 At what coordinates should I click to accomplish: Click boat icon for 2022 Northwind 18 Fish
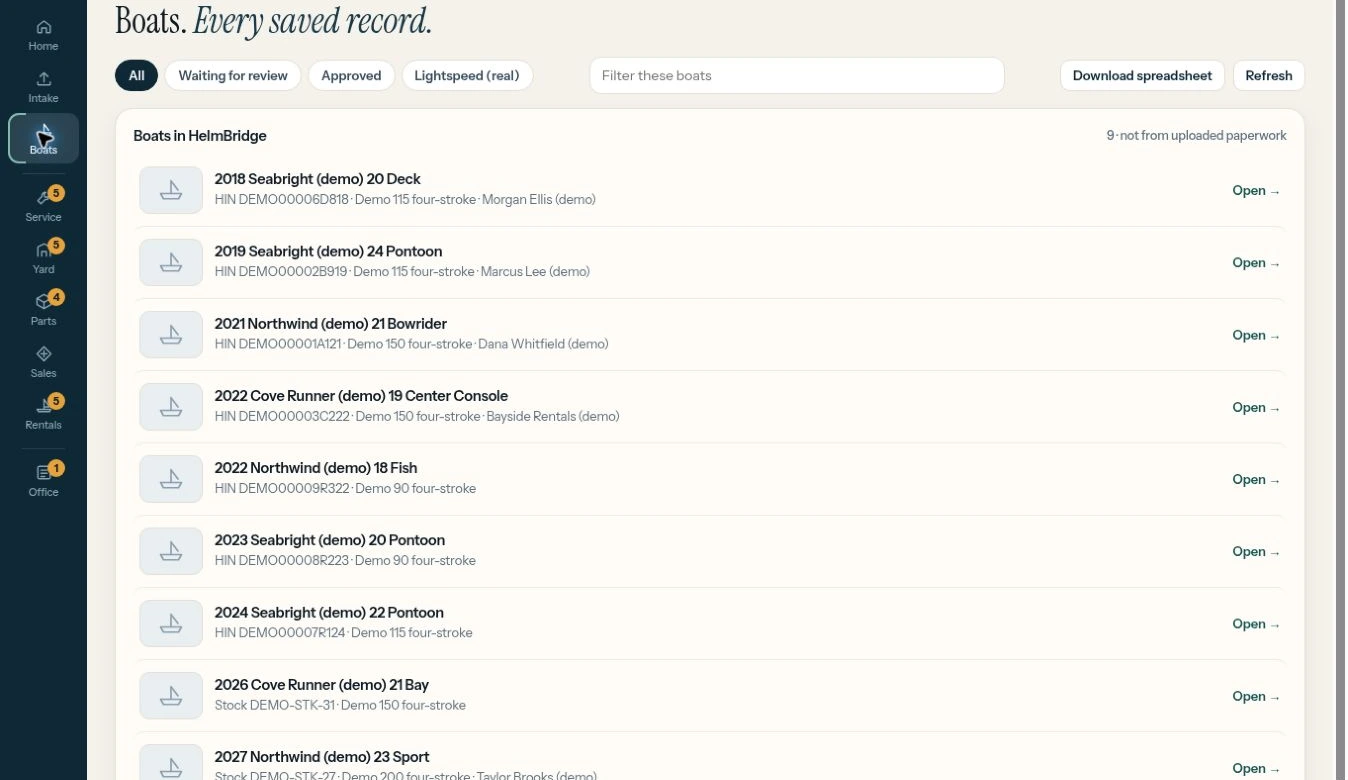click(171, 479)
